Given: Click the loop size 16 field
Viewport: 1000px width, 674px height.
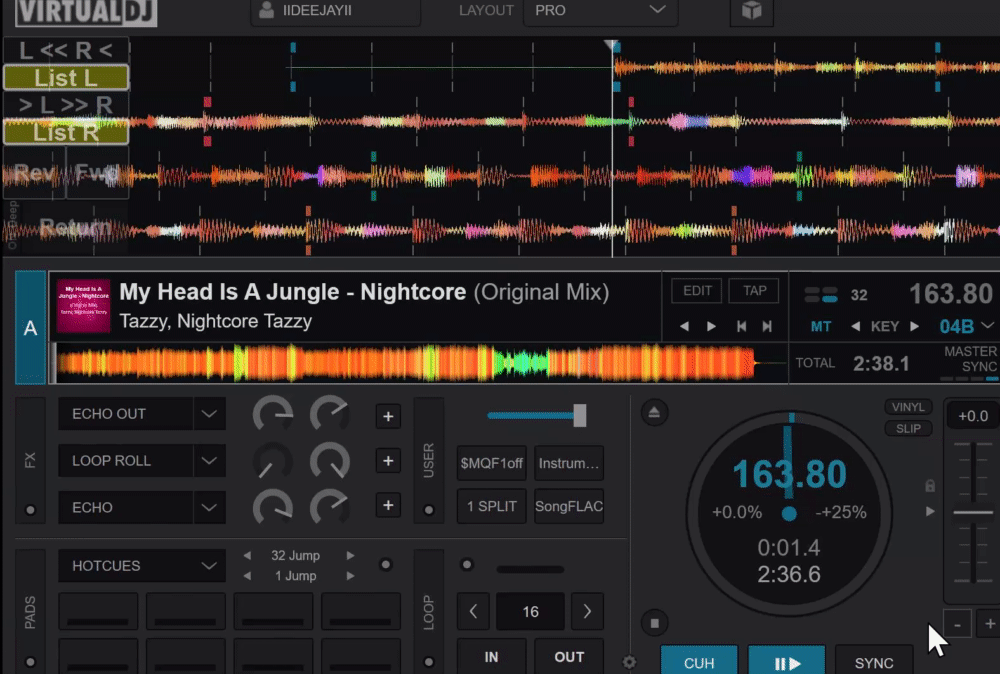Looking at the screenshot, I should pyautogui.click(x=530, y=612).
